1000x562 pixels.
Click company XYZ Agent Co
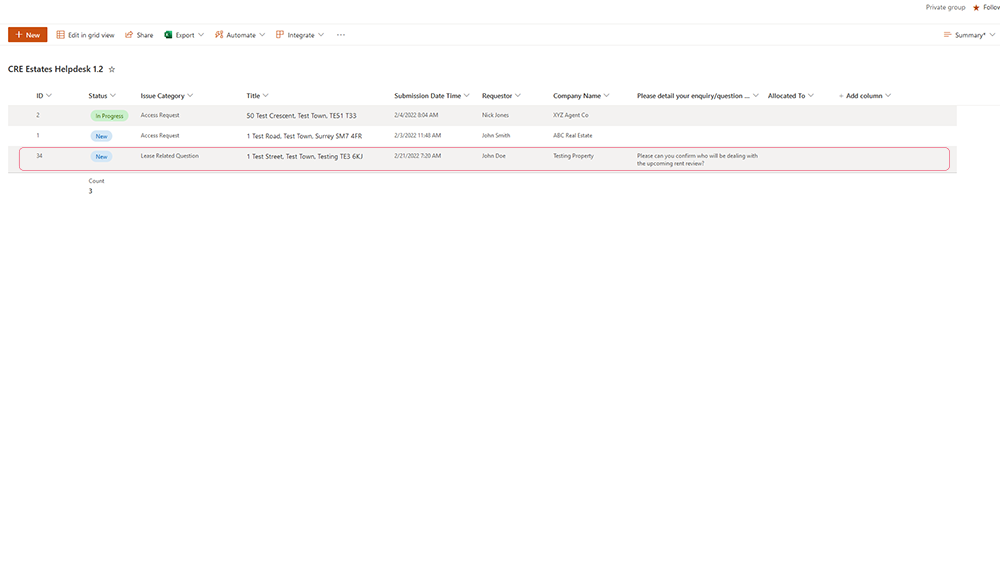(571, 115)
